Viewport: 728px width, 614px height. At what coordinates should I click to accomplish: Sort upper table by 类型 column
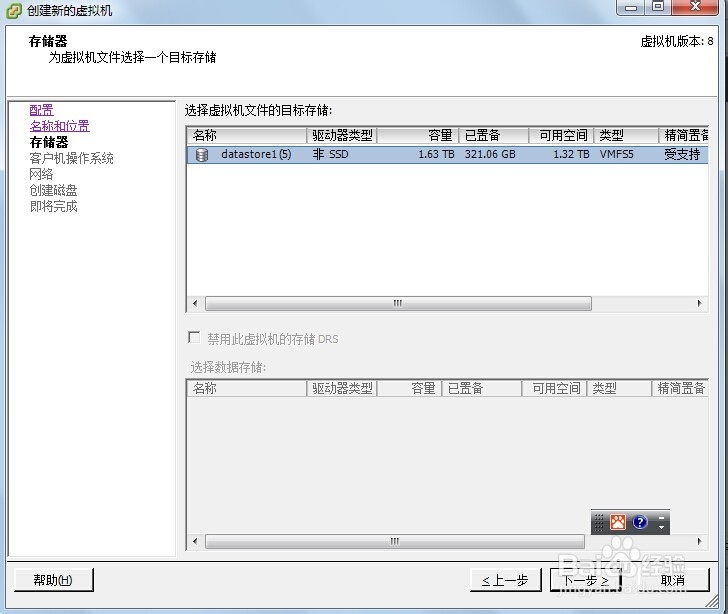626,136
